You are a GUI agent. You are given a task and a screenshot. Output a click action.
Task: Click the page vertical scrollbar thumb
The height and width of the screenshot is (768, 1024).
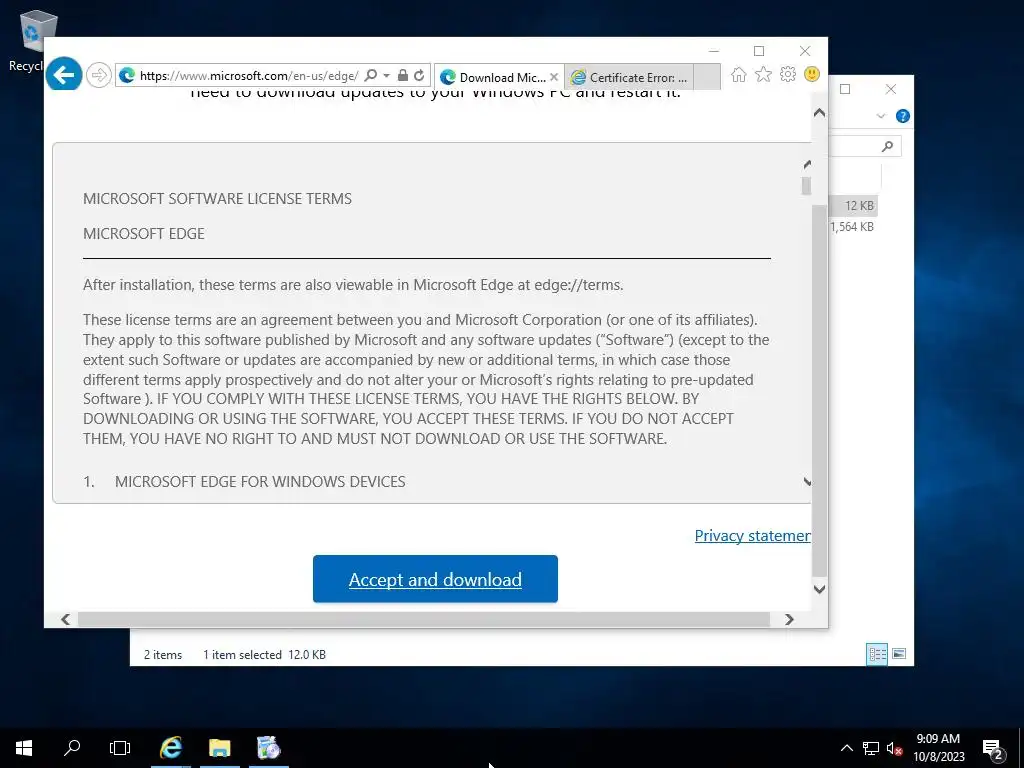[x=820, y=390]
